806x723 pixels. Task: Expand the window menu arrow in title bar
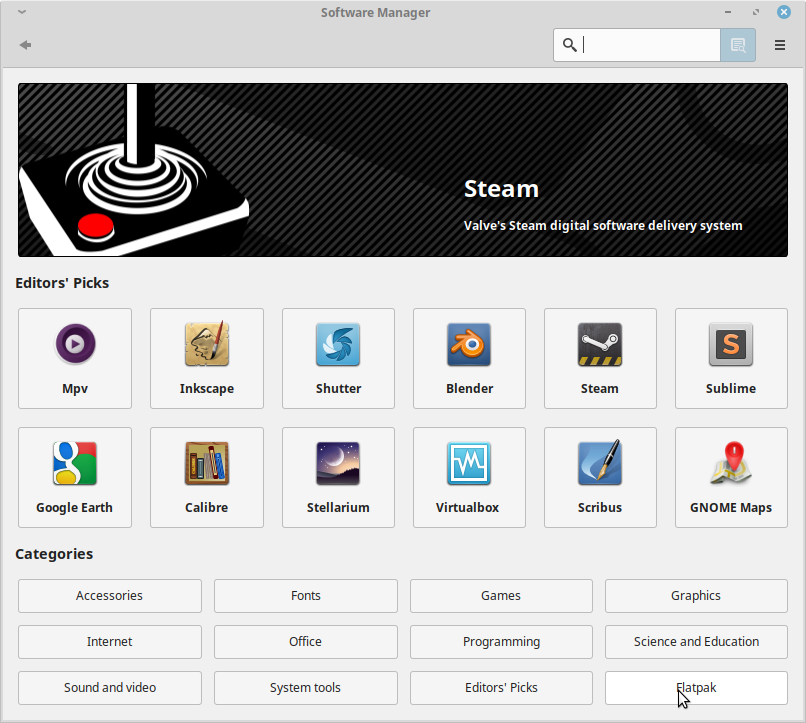point(22,13)
